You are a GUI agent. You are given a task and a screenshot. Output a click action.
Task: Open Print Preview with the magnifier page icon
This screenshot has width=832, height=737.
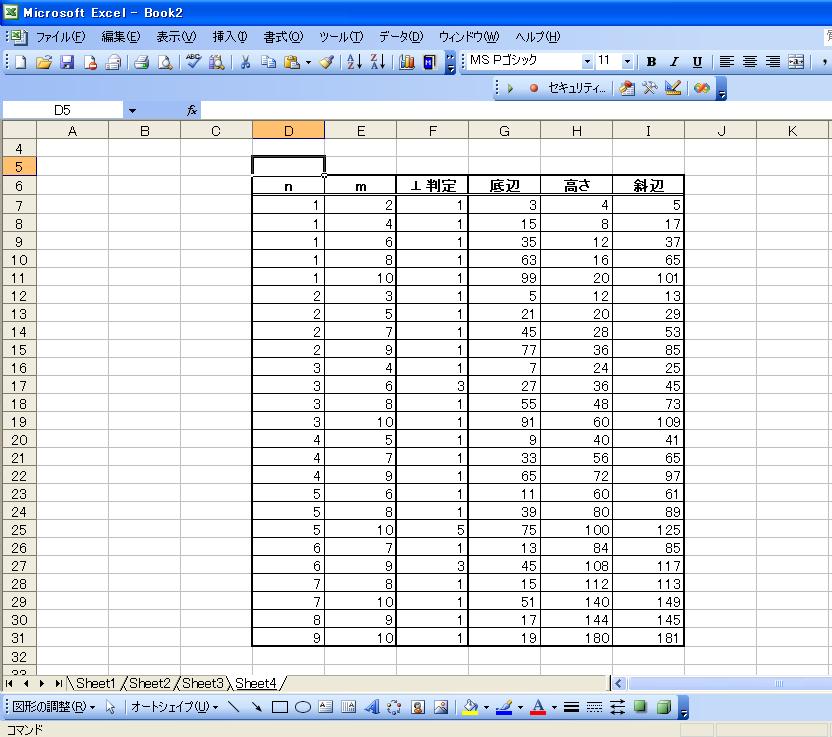pyautogui.click(x=165, y=62)
